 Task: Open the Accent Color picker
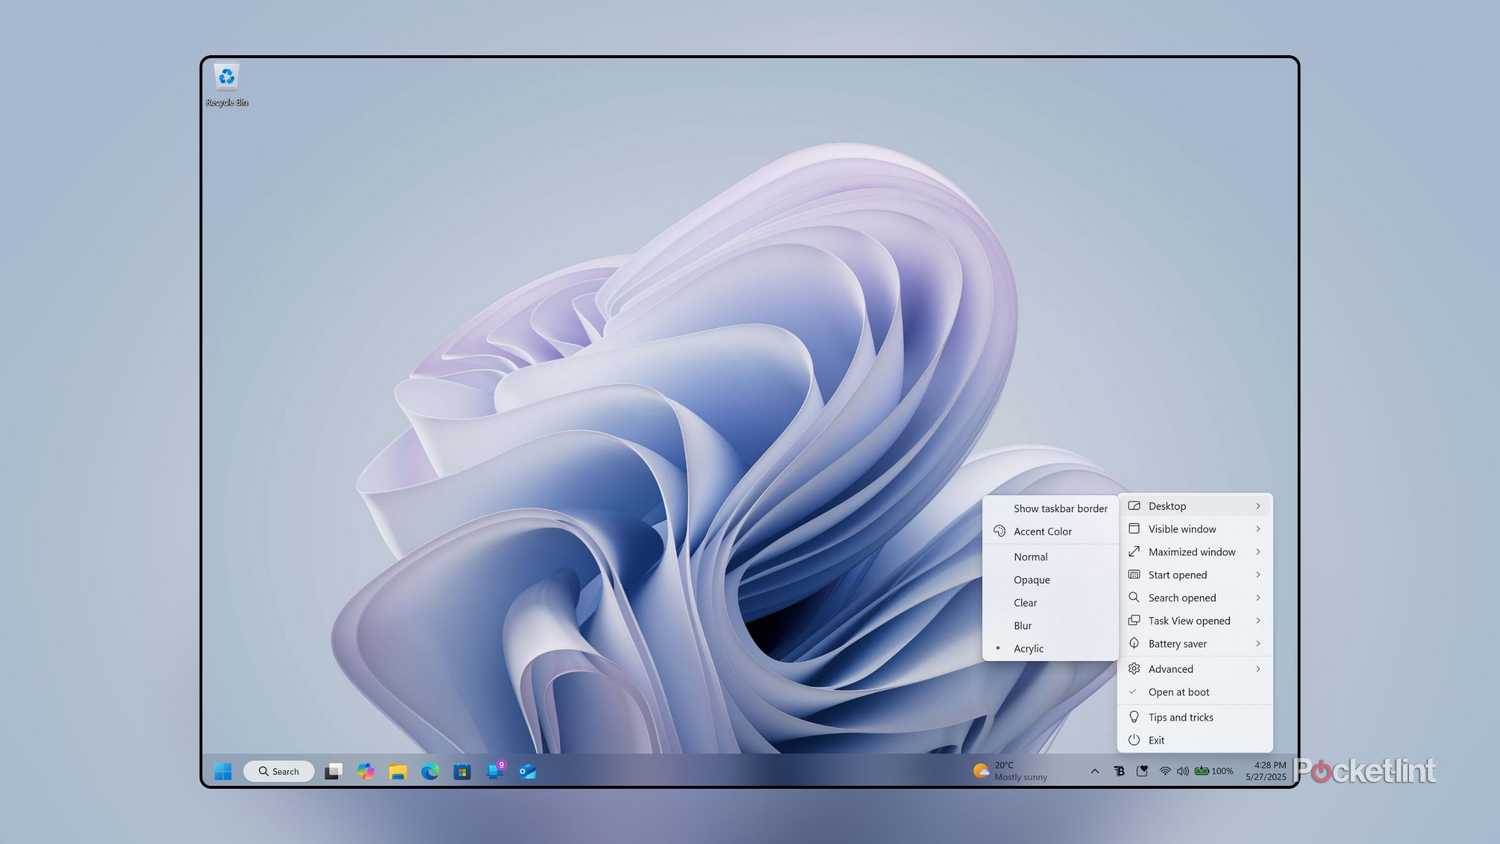1043,531
